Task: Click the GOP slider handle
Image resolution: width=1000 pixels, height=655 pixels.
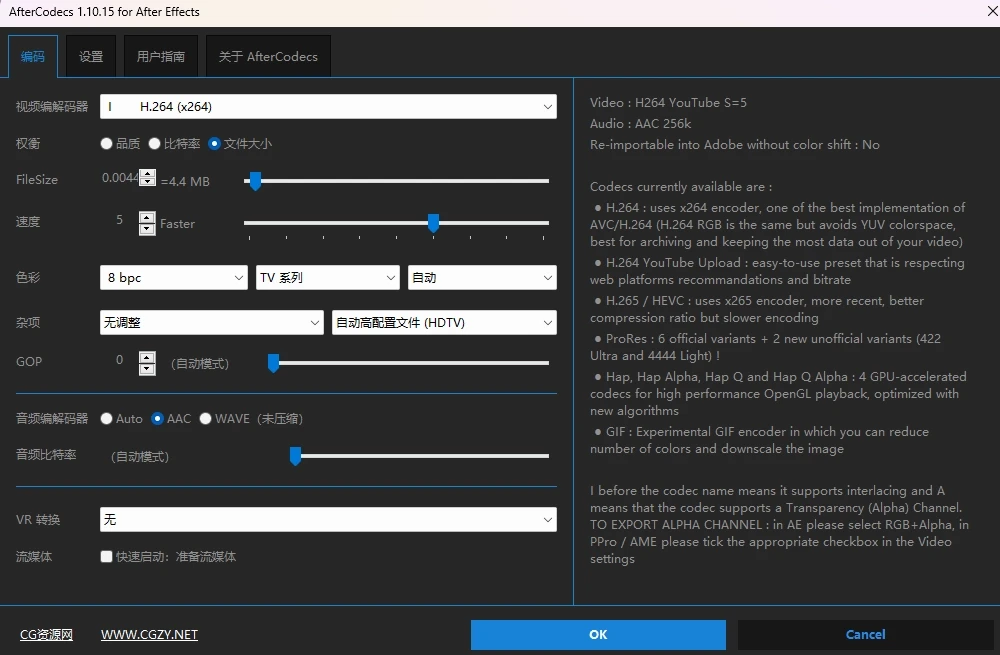Action: (274, 363)
